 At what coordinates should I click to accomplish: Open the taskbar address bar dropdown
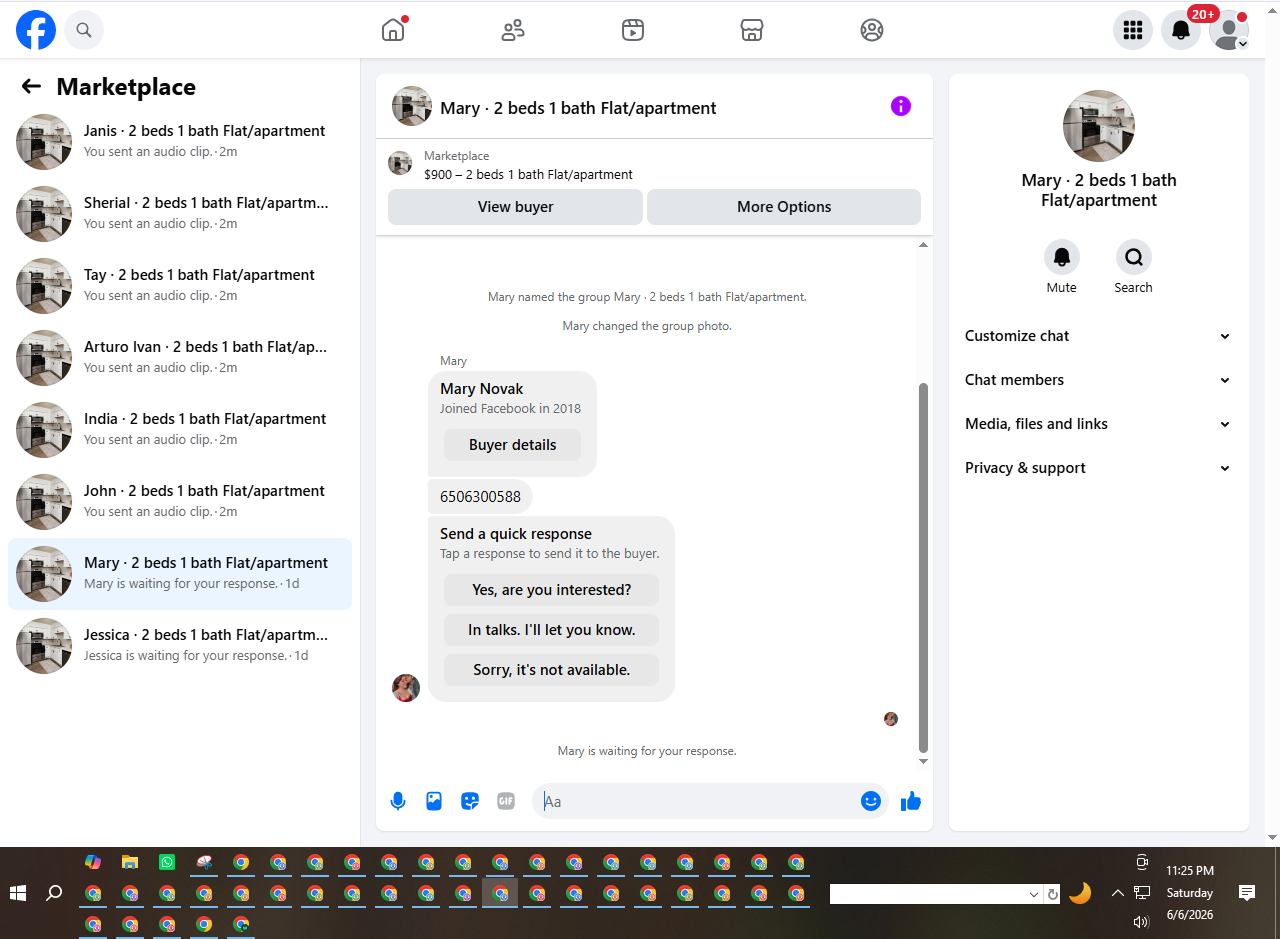[1034, 894]
